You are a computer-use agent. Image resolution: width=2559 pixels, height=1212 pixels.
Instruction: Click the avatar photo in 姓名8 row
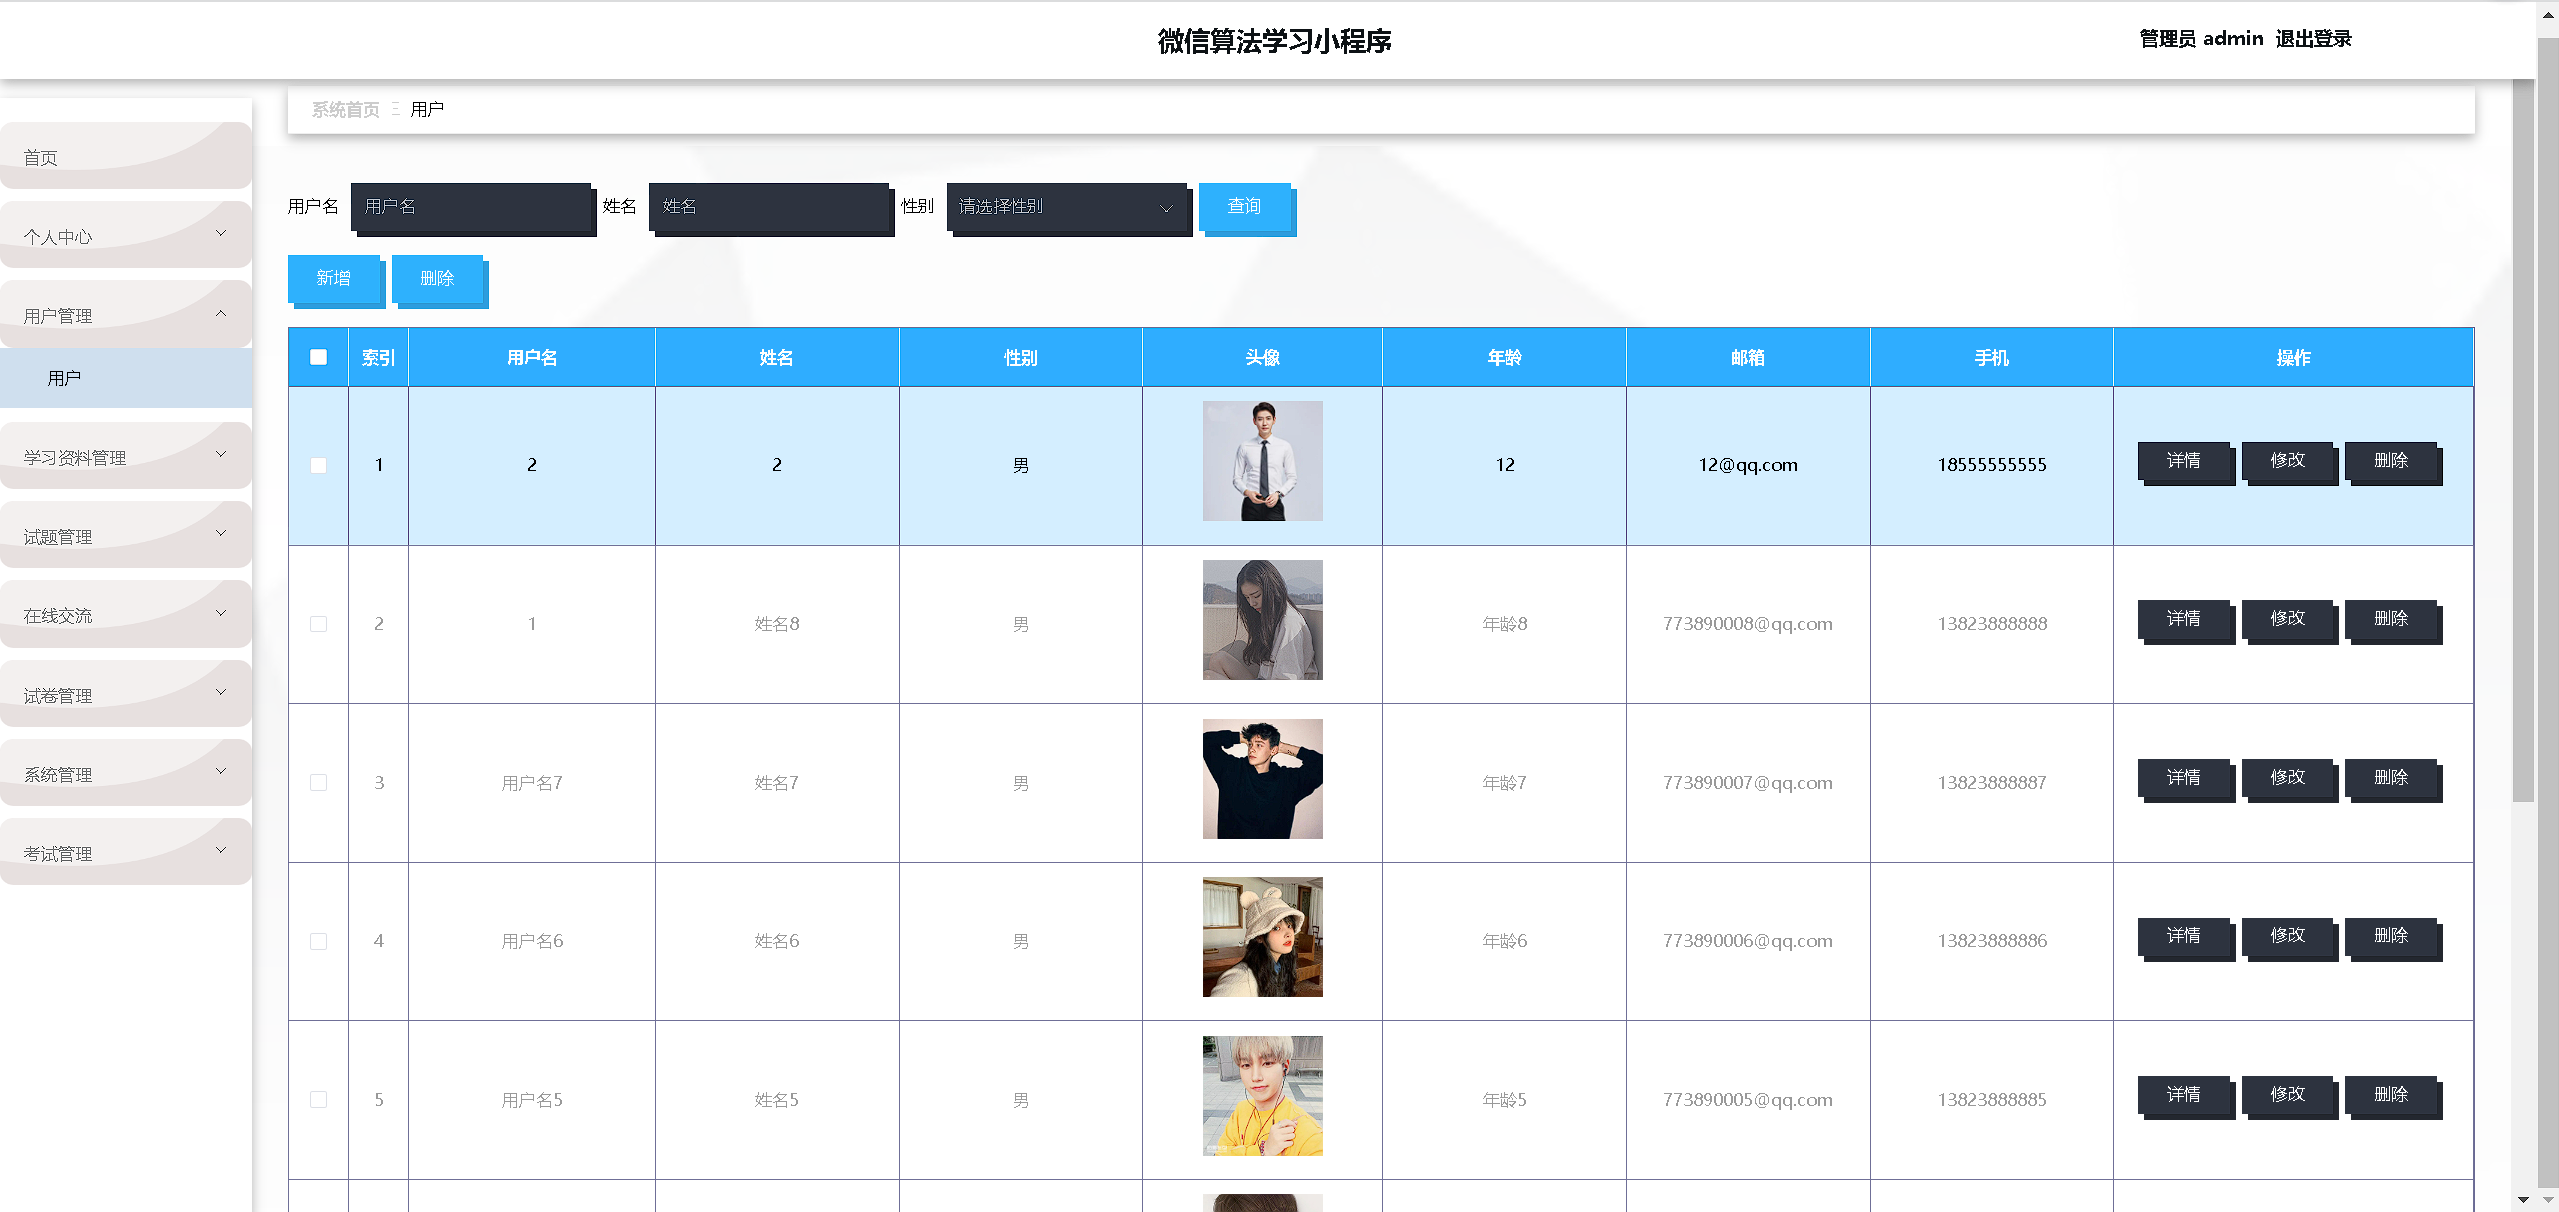pyautogui.click(x=1262, y=620)
